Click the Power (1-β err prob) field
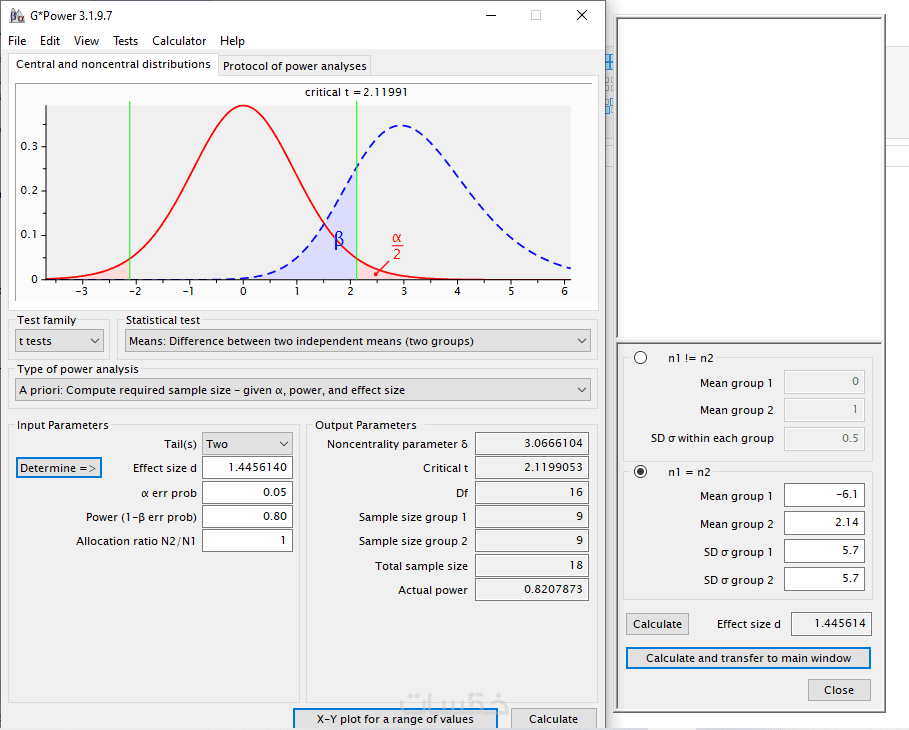The width and height of the screenshot is (909, 730). [x=247, y=517]
